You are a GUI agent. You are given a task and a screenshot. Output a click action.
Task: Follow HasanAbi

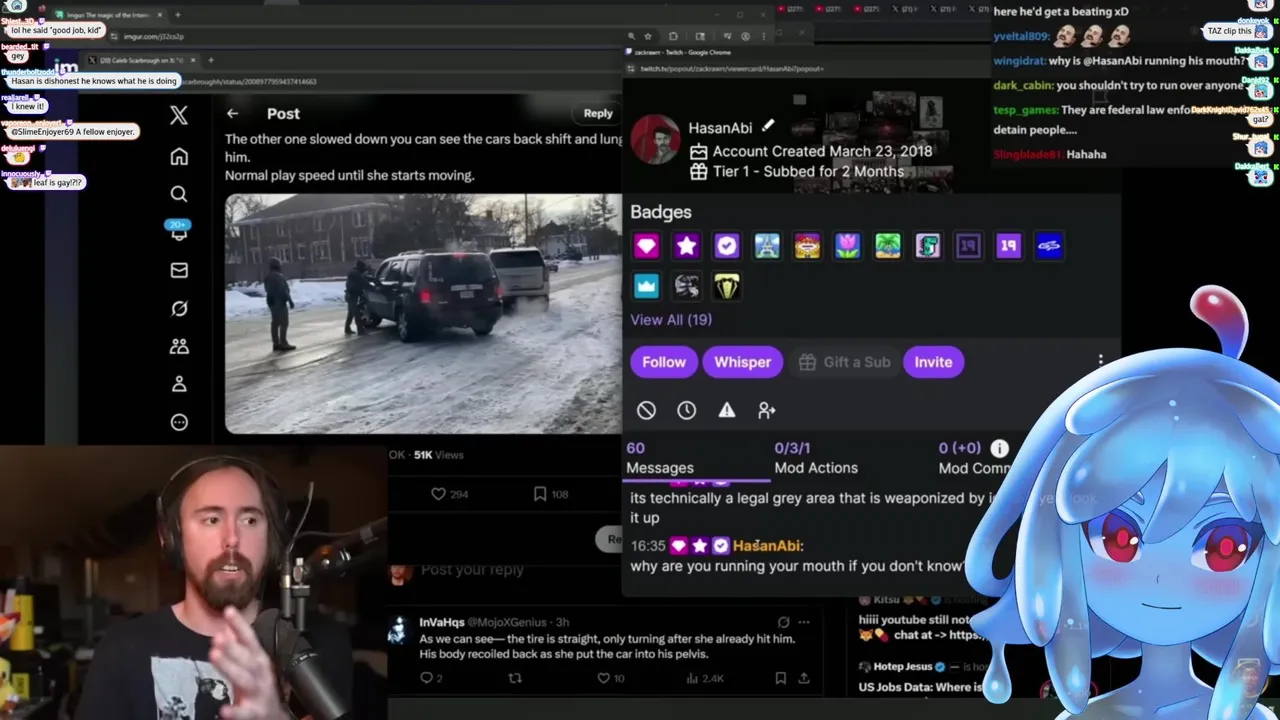[664, 362]
